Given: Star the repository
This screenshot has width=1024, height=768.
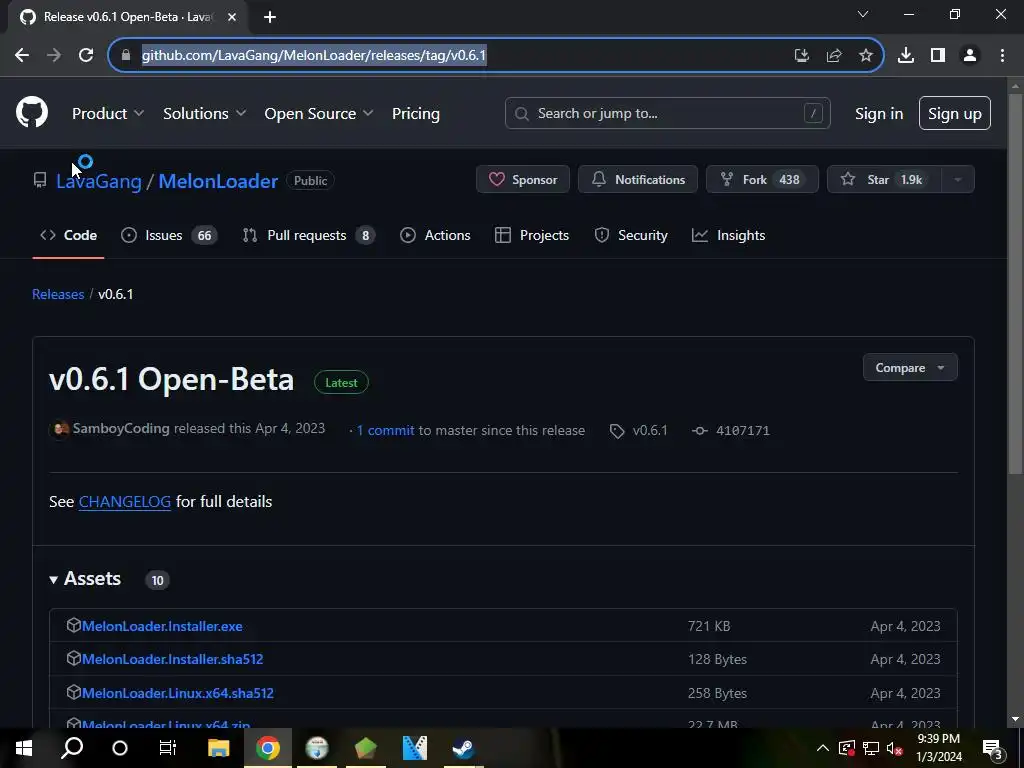Looking at the screenshot, I should 884,179.
